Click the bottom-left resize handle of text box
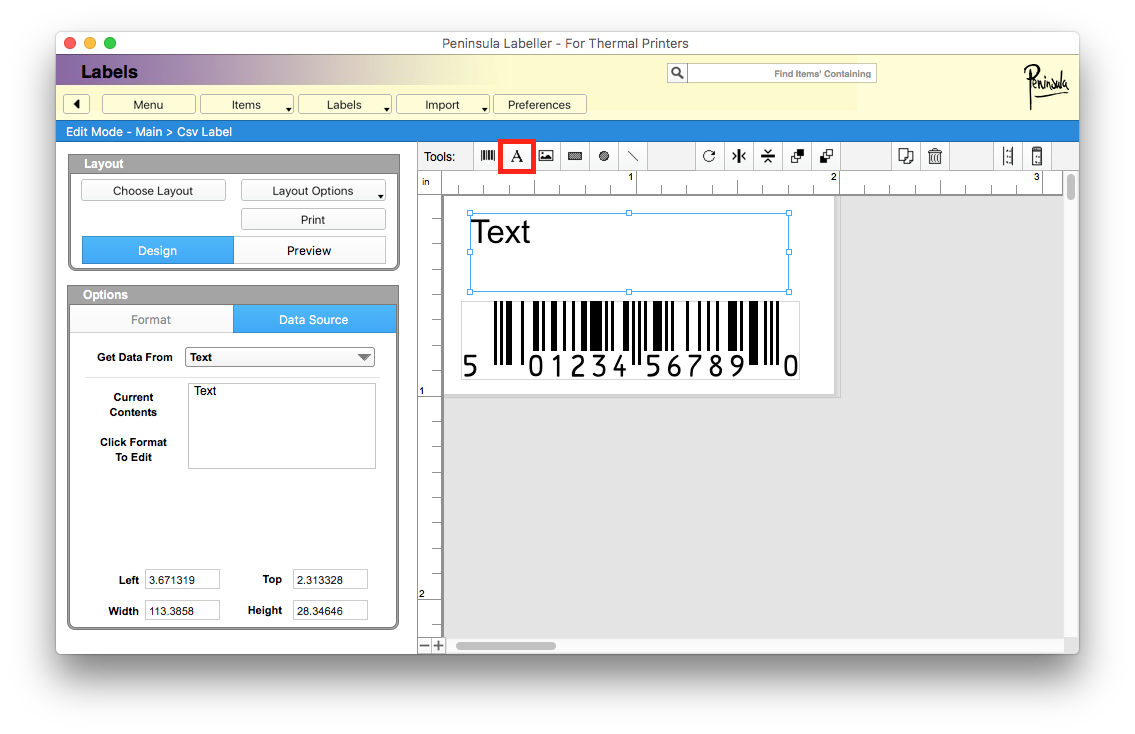The height and width of the screenshot is (734, 1135). pos(471,292)
